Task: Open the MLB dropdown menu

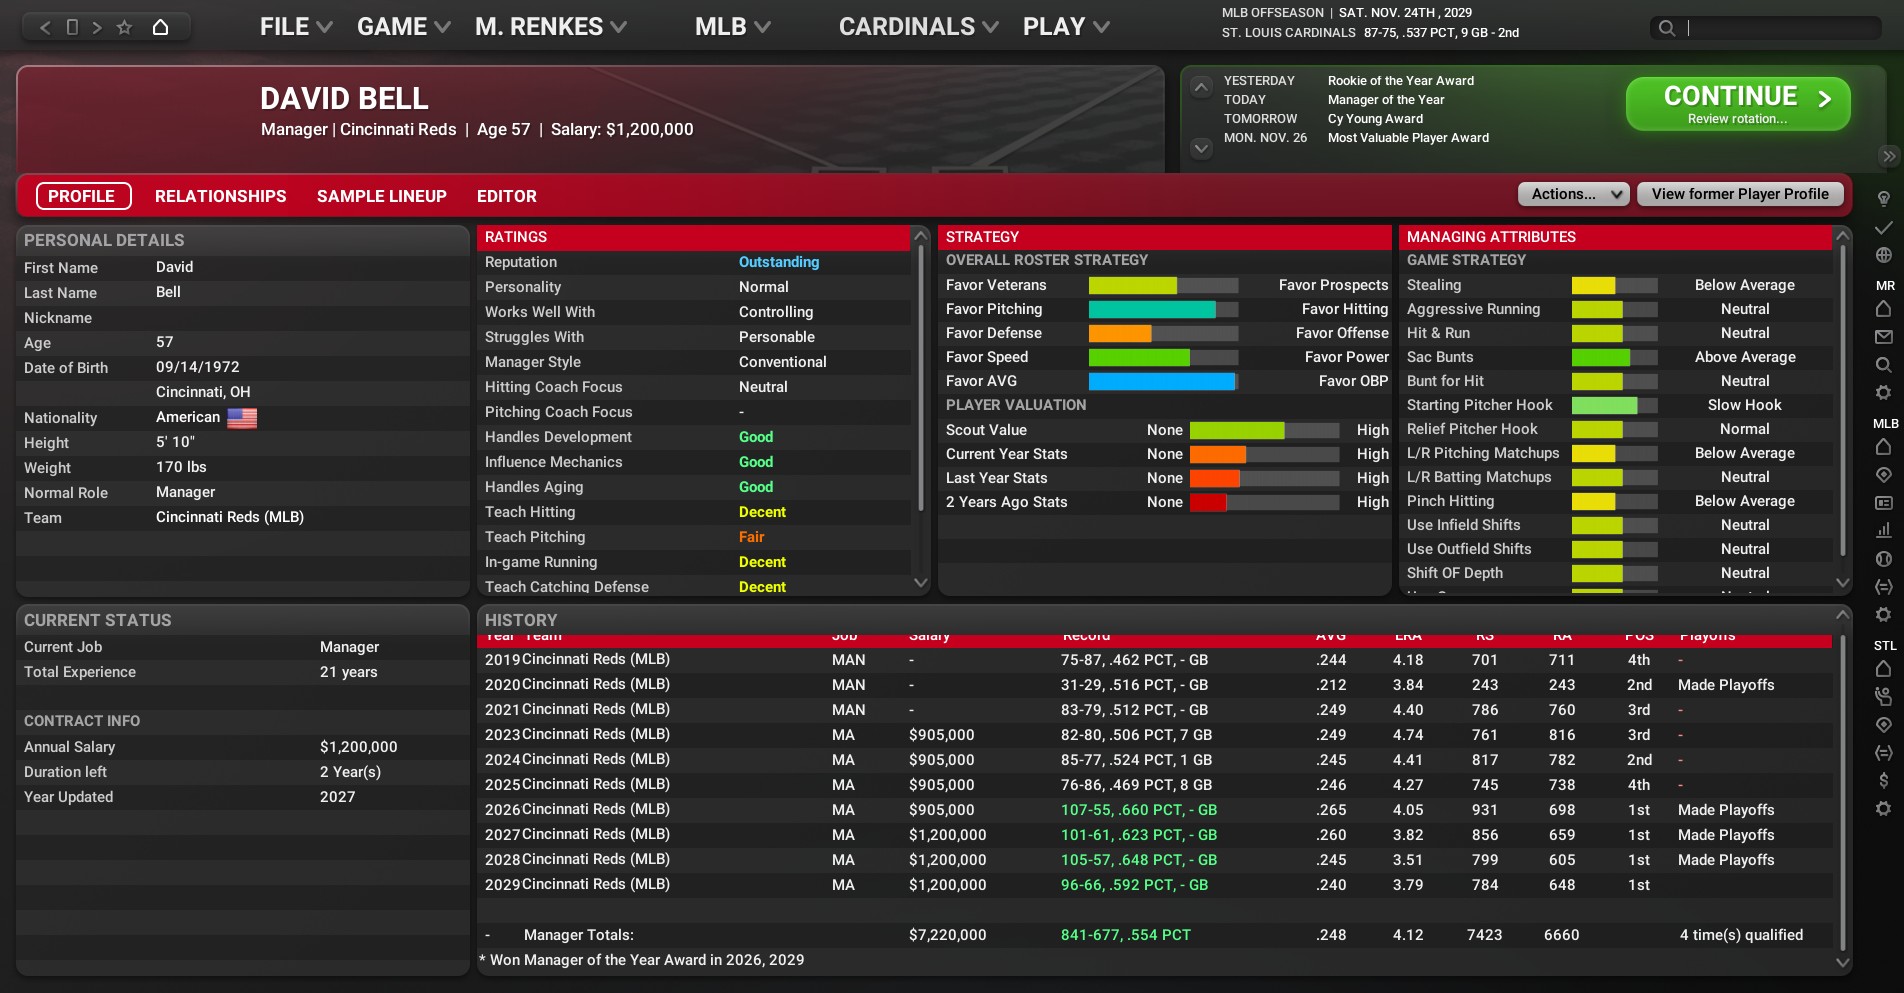Action: (x=732, y=27)
